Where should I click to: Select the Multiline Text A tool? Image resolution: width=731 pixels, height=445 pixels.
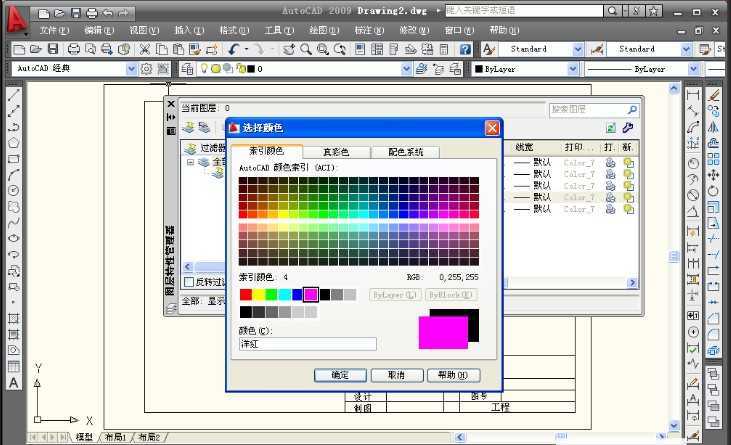click(x=14, y=383)
